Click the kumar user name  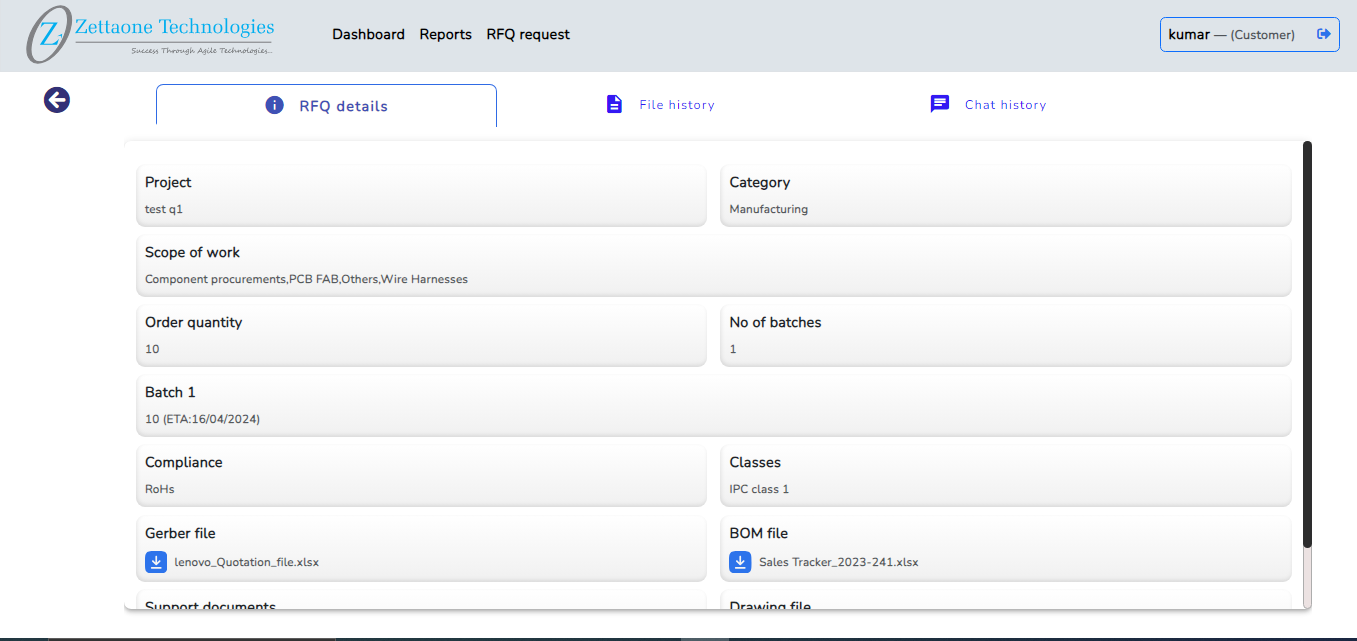coord(1189,34)
